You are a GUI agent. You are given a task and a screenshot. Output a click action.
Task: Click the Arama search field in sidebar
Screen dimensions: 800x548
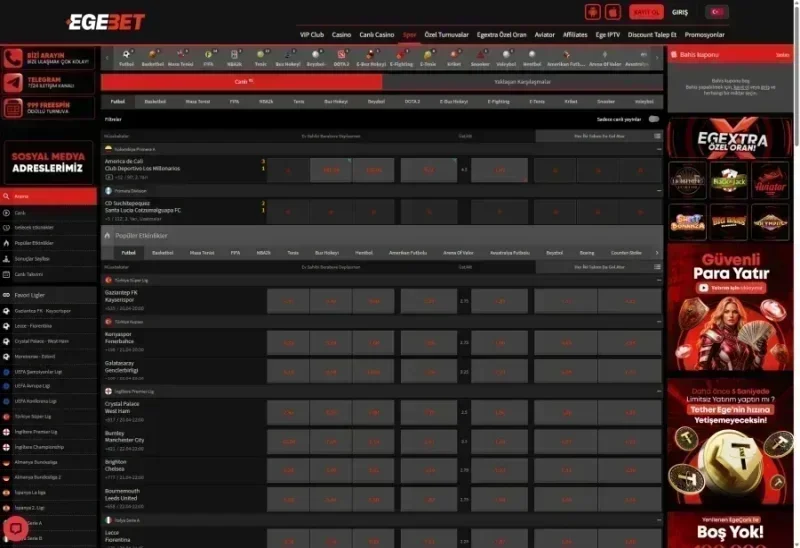coord(48,196)
